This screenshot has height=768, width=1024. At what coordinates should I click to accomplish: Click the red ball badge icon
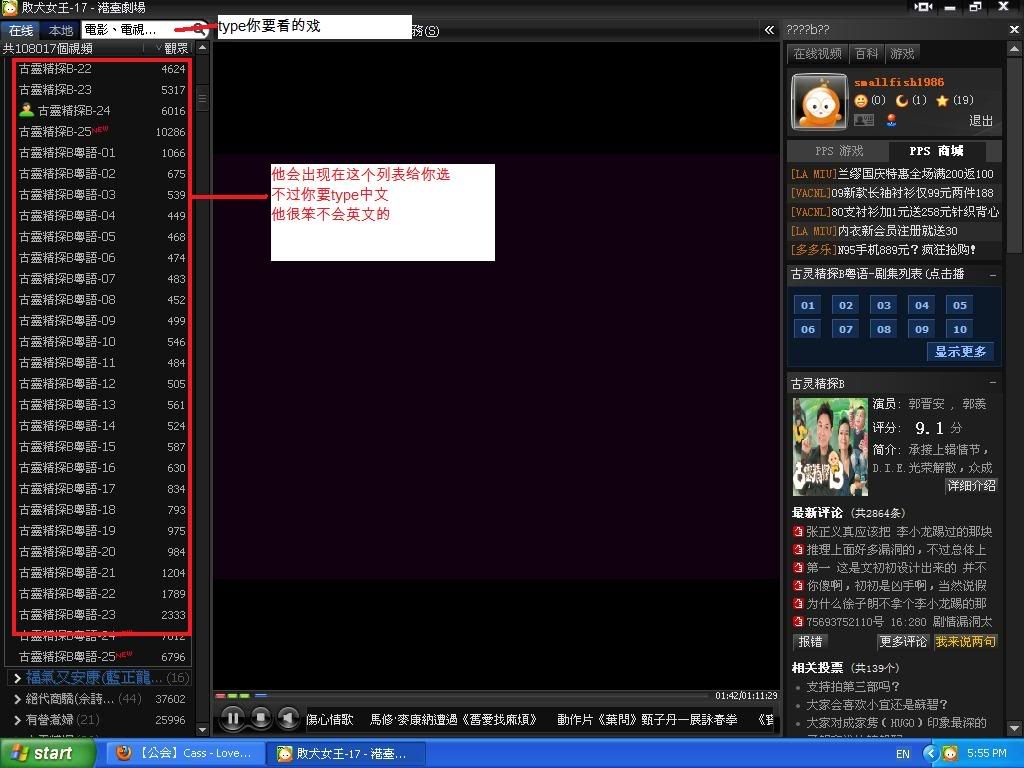(891, 120)
